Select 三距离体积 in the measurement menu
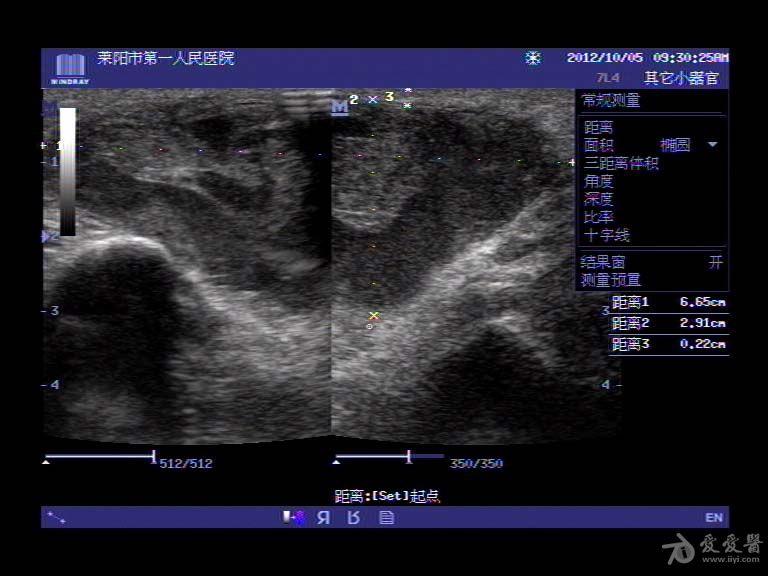The width and height of the screenshot is (768, 576). (x=621, y=163)
